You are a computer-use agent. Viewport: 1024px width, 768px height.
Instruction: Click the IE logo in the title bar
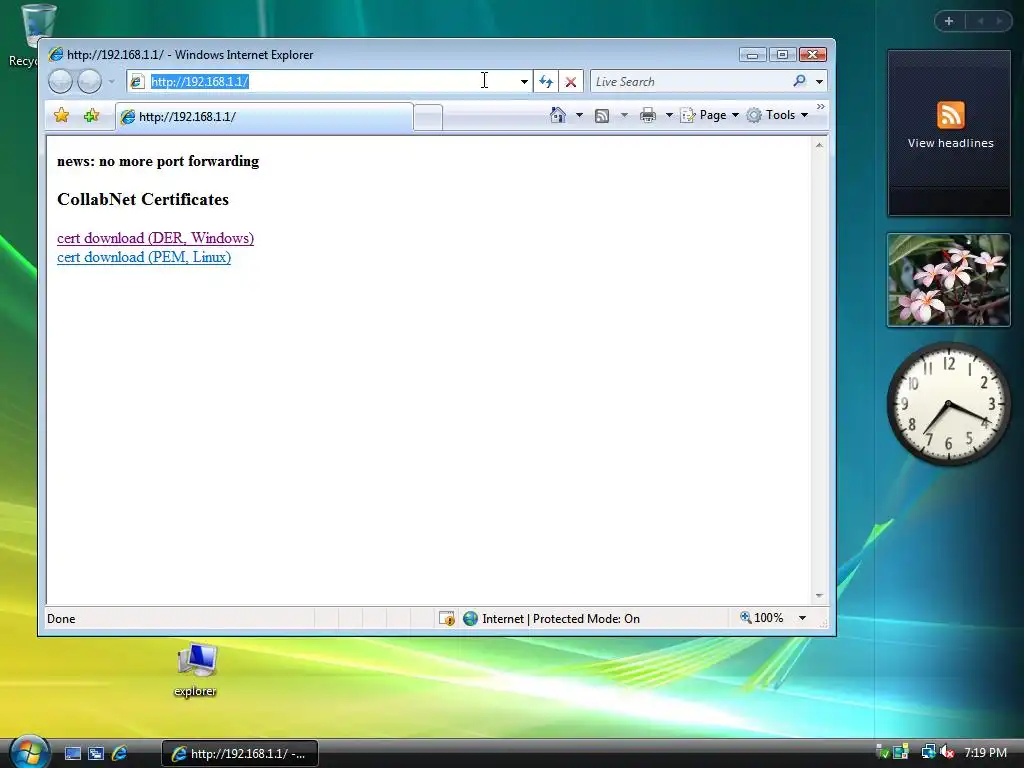(56, 54)
